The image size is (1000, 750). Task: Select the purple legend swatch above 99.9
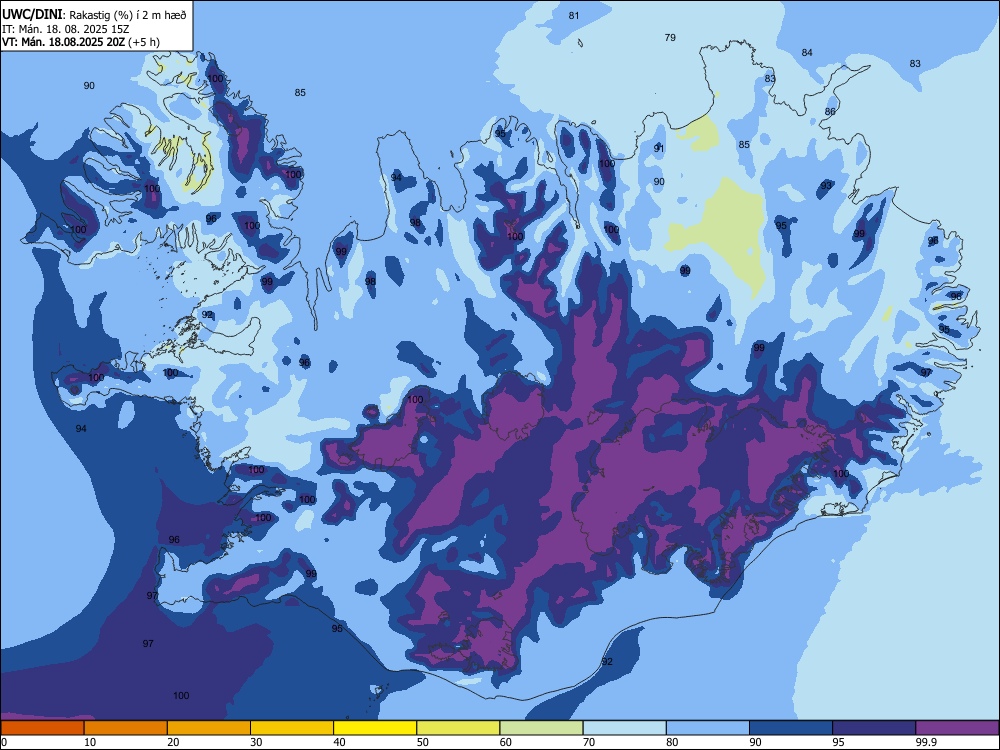(x=957, y=728)
